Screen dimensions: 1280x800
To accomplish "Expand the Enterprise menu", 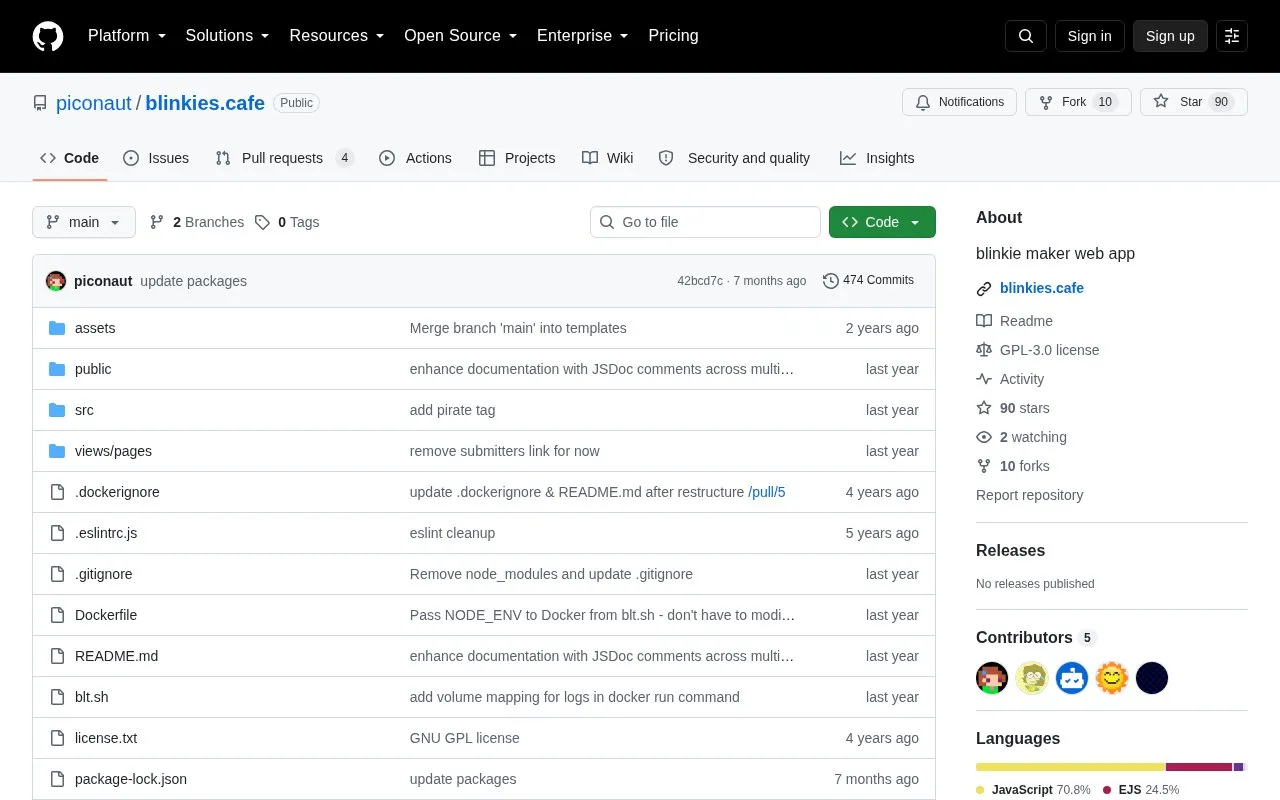I will tap(583, 36).
